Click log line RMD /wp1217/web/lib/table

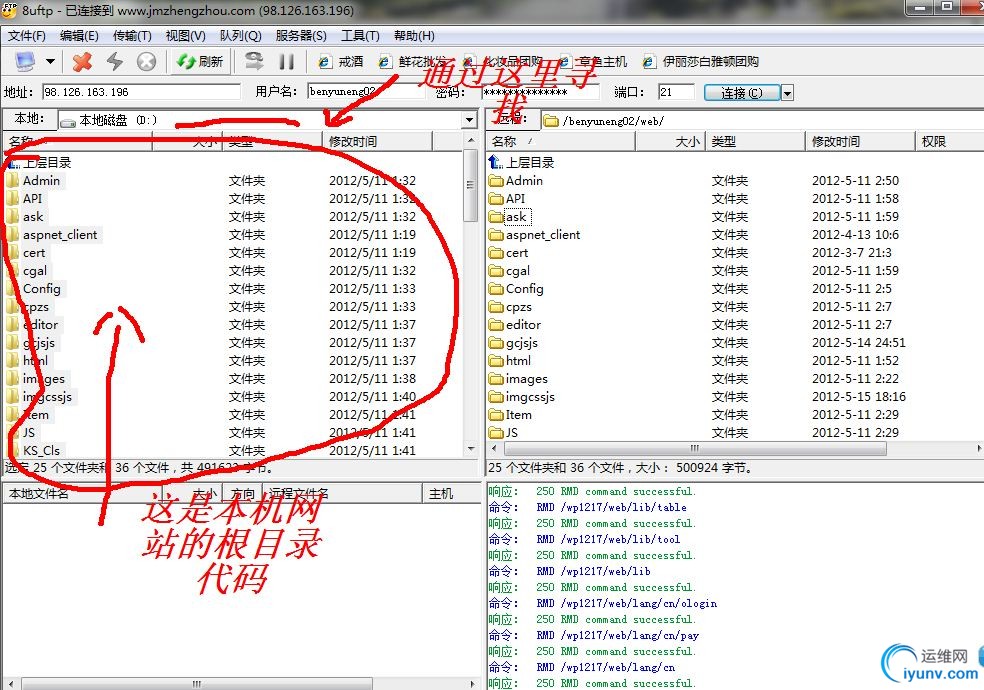[611, 507]
